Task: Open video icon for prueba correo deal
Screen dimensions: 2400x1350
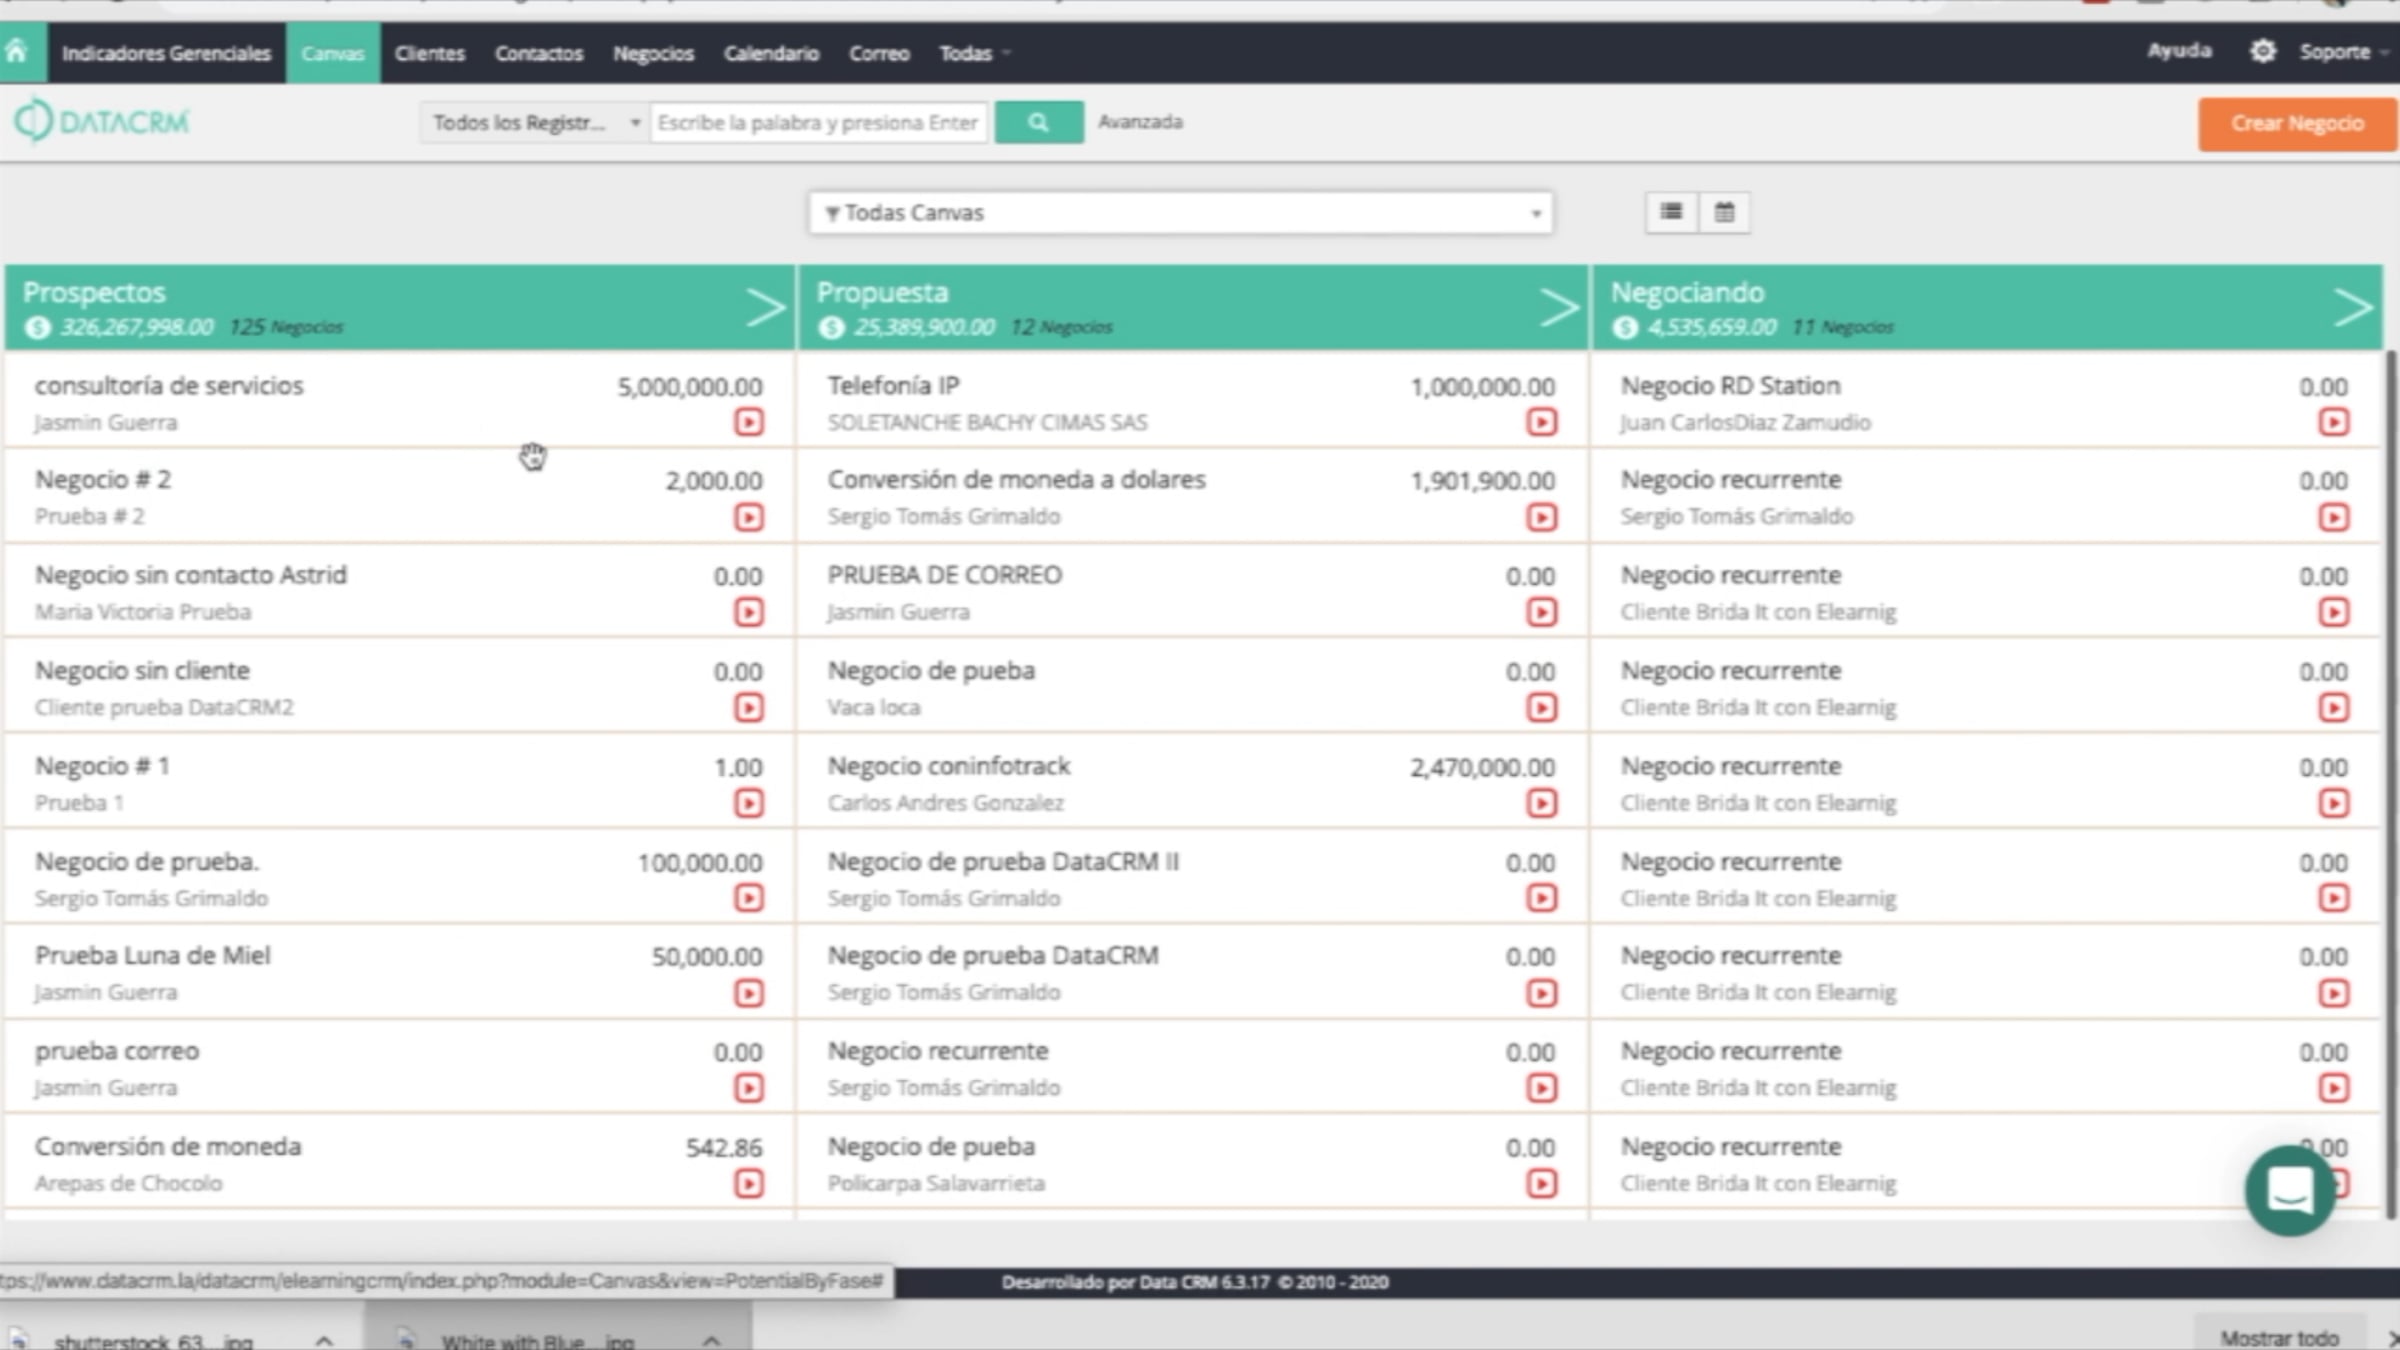Action: coord(749,1088)
